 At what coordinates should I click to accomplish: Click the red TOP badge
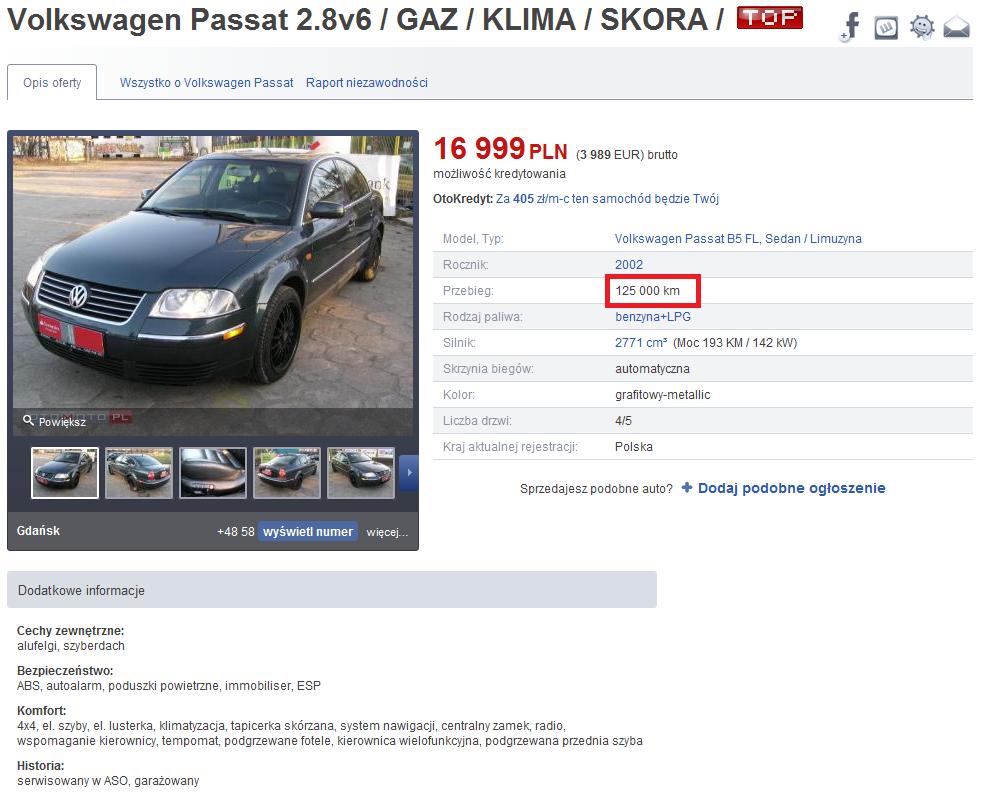pos(770,18)
